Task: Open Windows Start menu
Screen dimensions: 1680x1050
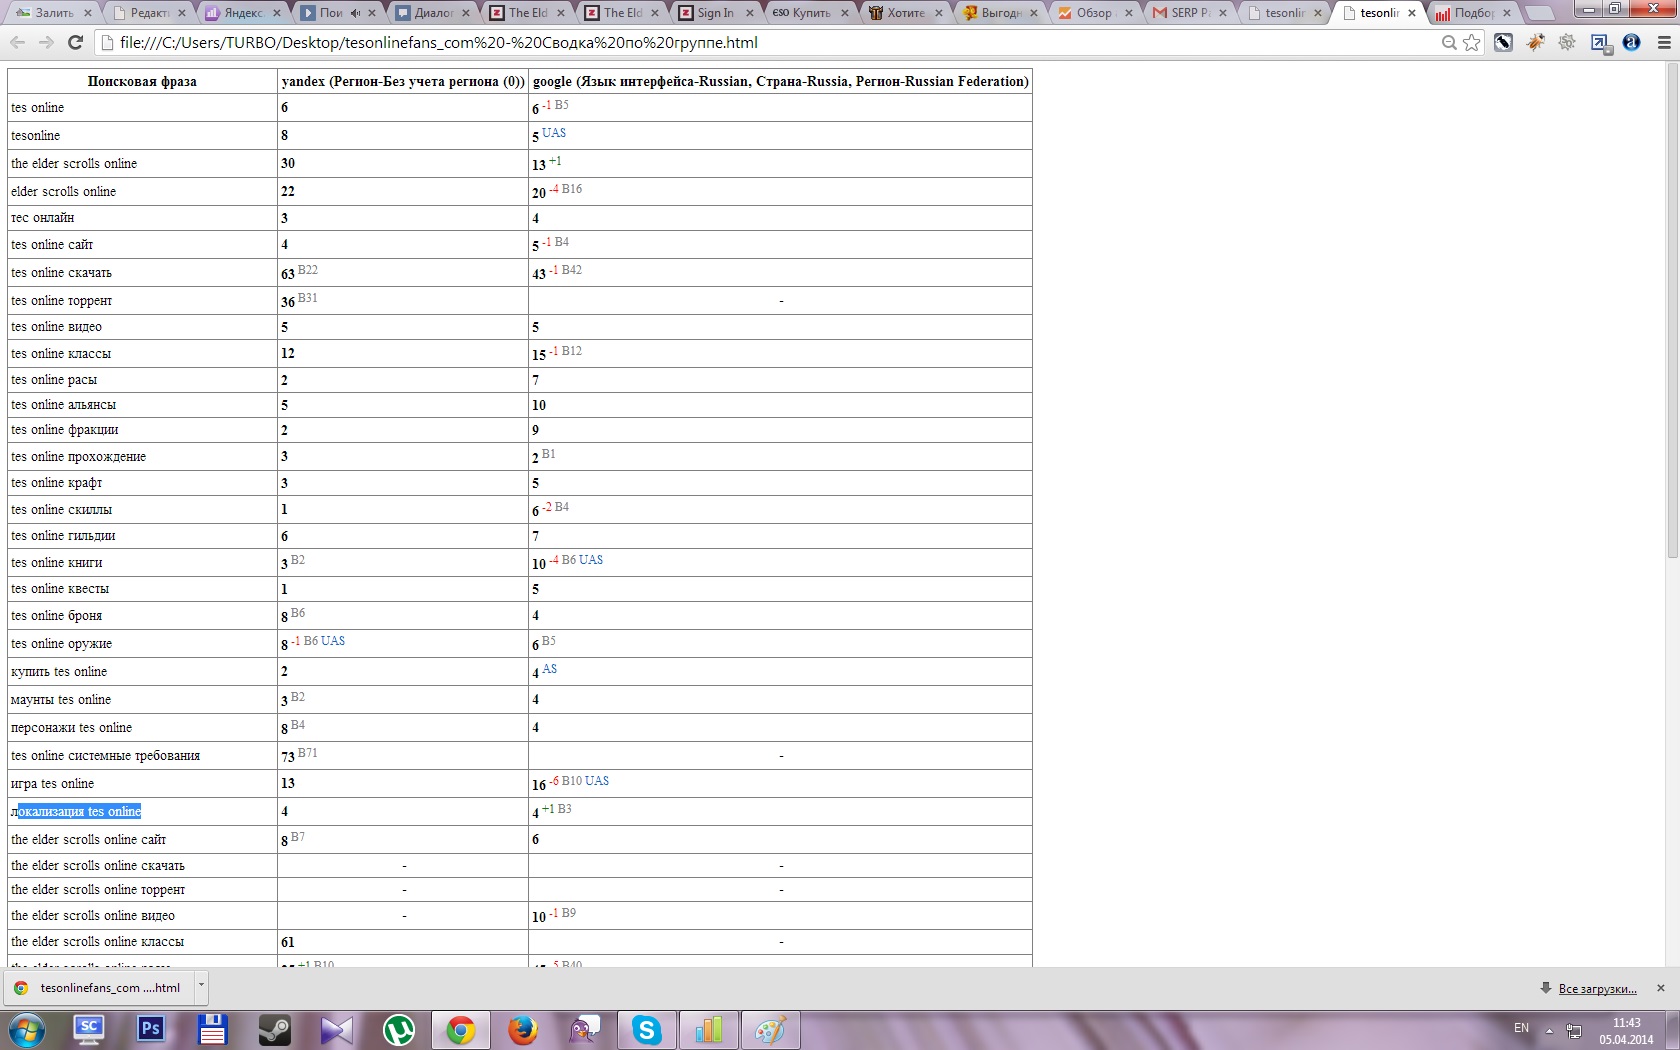Action: 27,1030
